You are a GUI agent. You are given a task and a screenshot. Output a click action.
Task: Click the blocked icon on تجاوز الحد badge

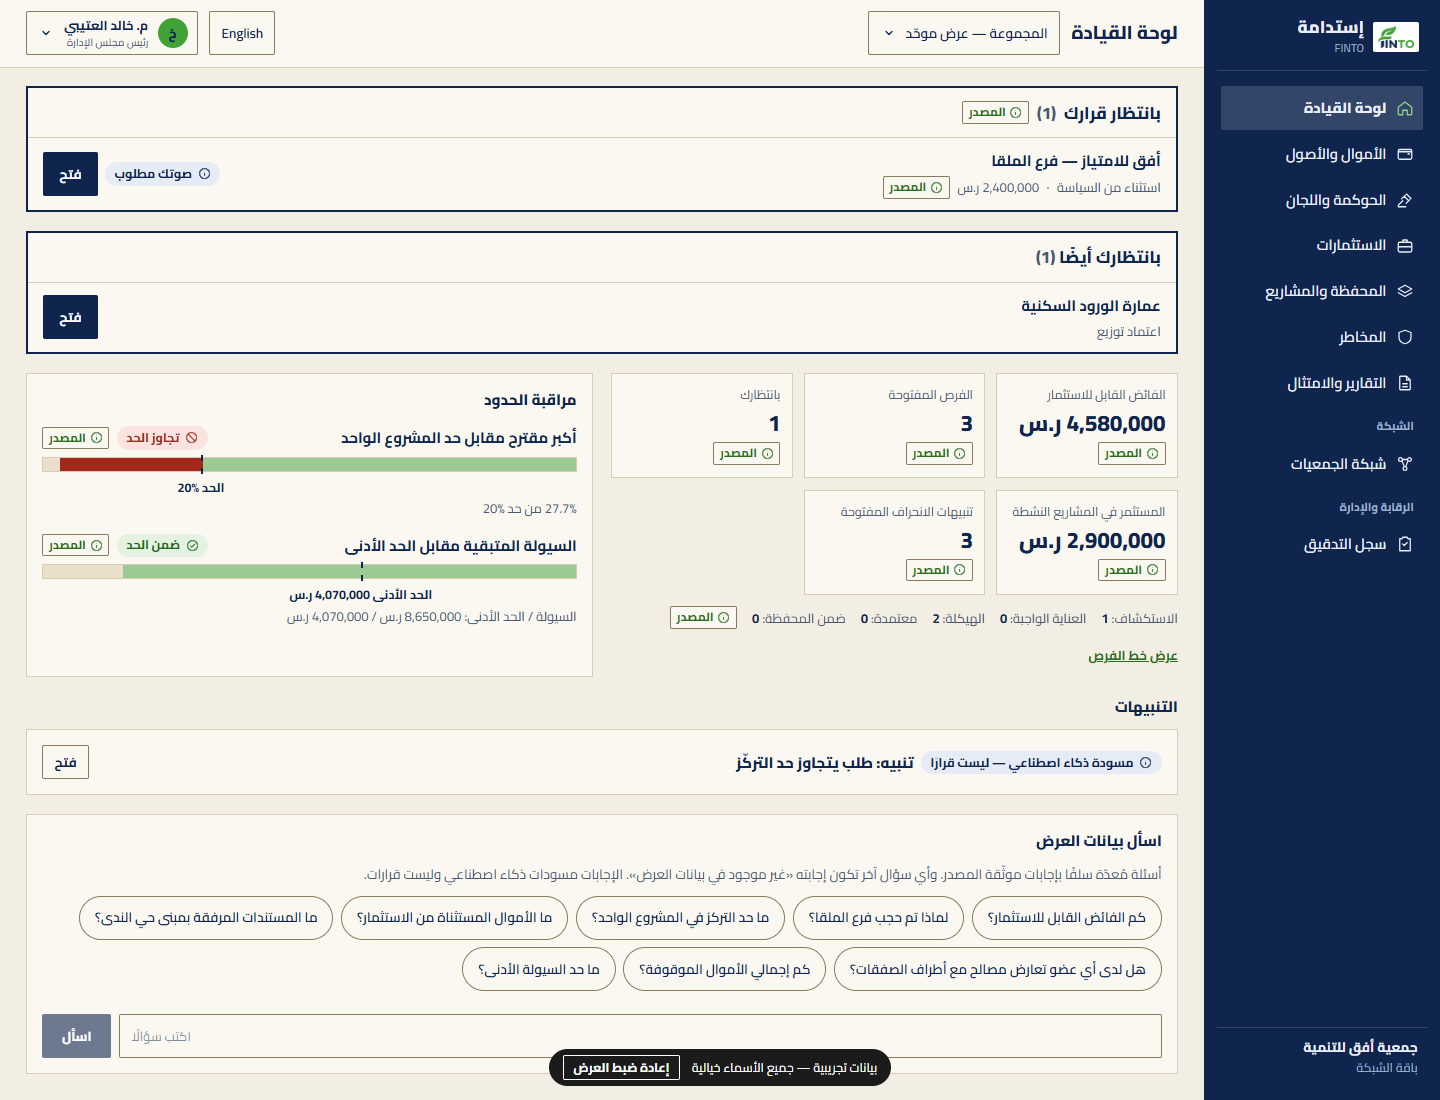tap(192, 438)
